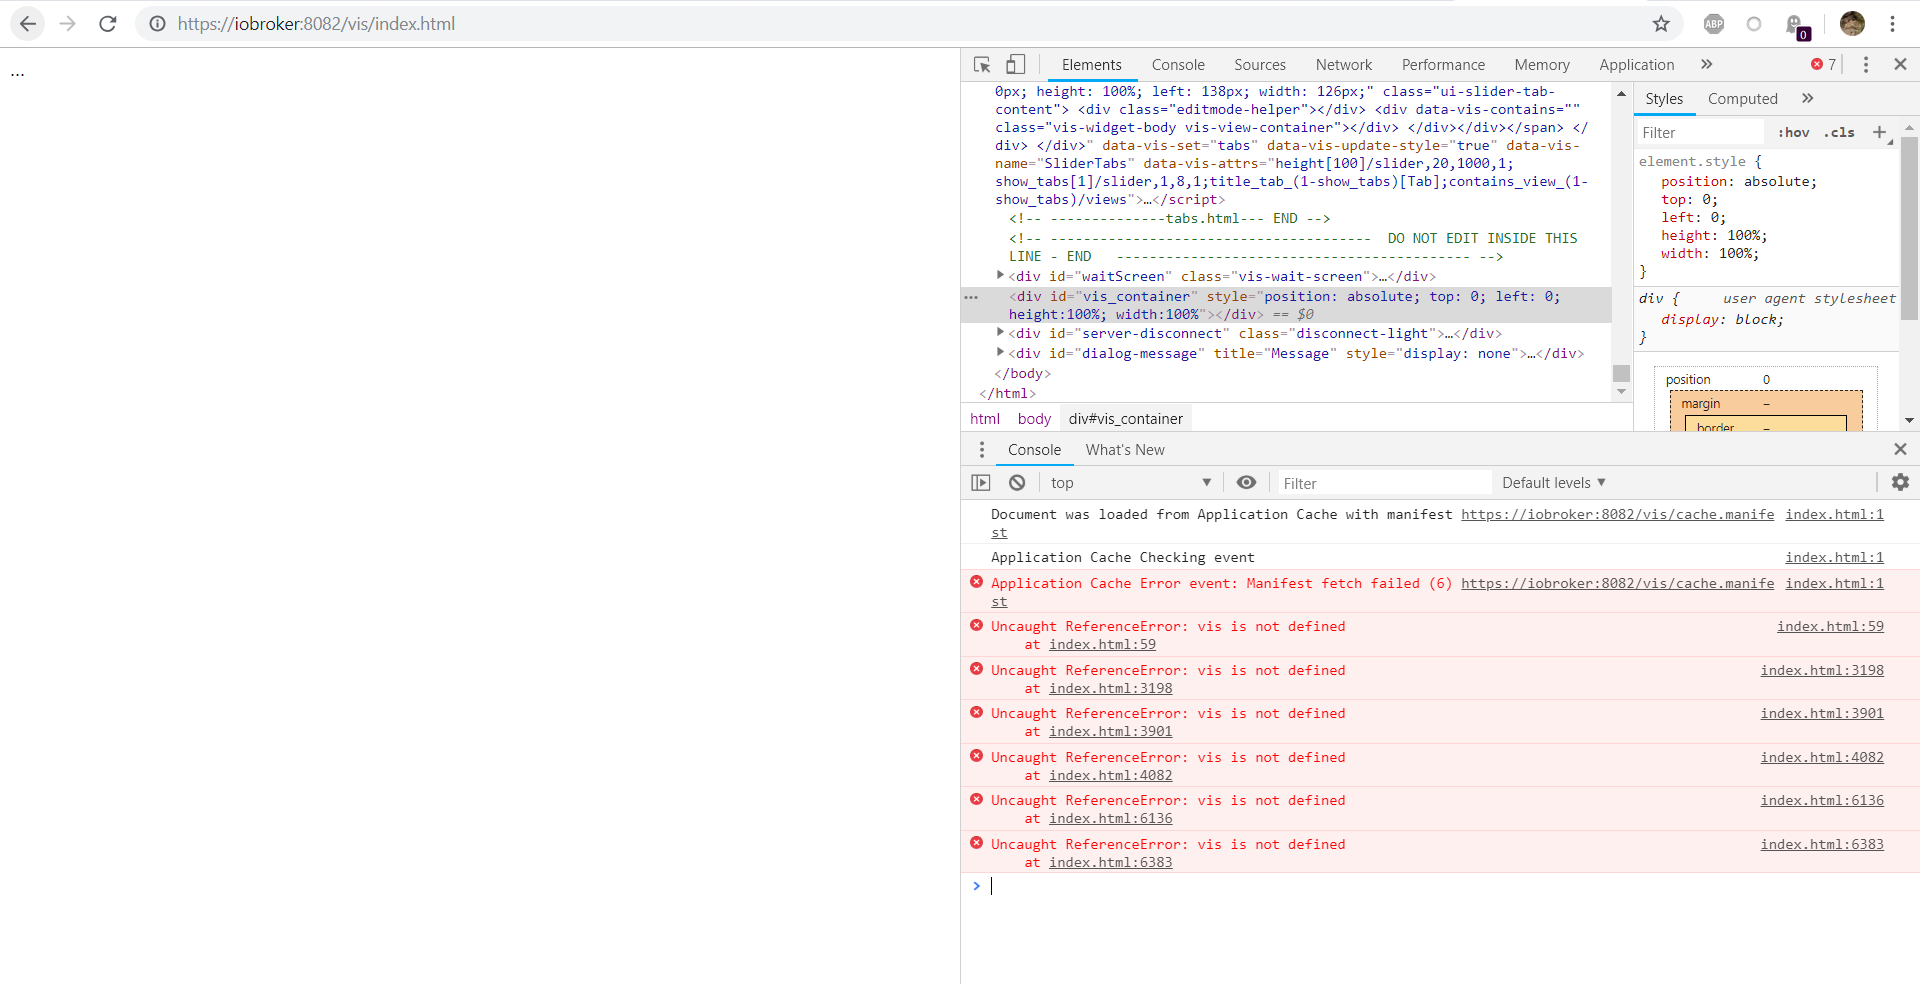The image size is (1920, 984).
Task: Open the index.html:4082 source link on right
Action: click(1822, 758)
